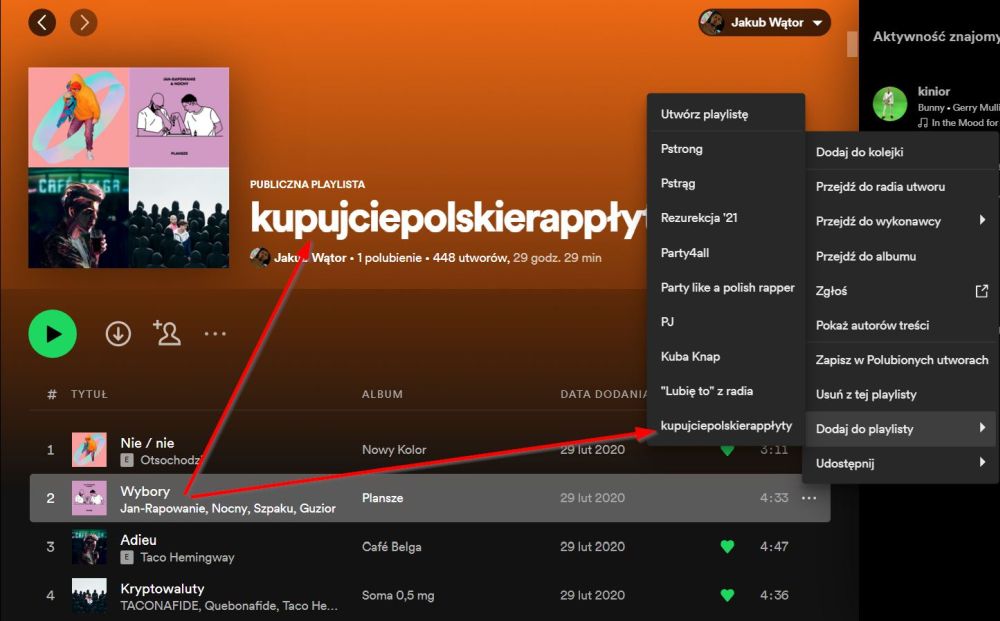Click the external-link icon beside Zgłoś
Screen dimensions: 1000x621
(x=982, y=291)
